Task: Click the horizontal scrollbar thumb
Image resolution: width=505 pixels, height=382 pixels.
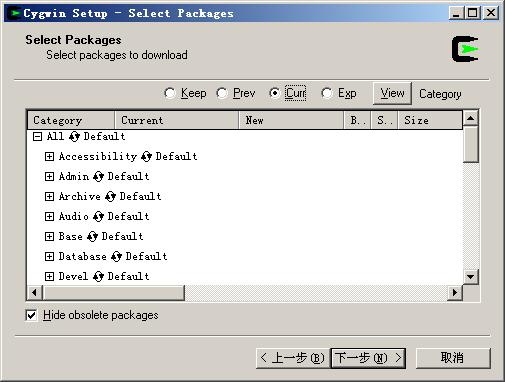Action: pyautogui.click(x=113, y=293)
